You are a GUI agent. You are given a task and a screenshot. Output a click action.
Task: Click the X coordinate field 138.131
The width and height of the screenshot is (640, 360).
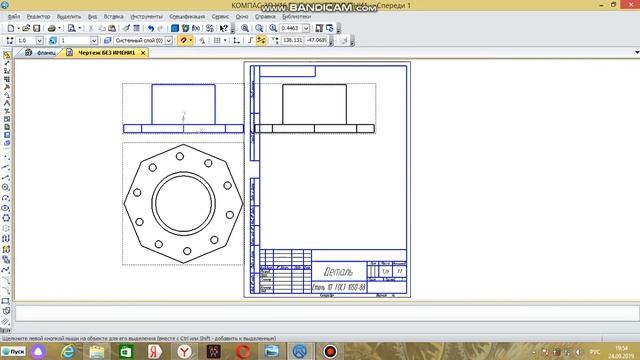(292, 40)
